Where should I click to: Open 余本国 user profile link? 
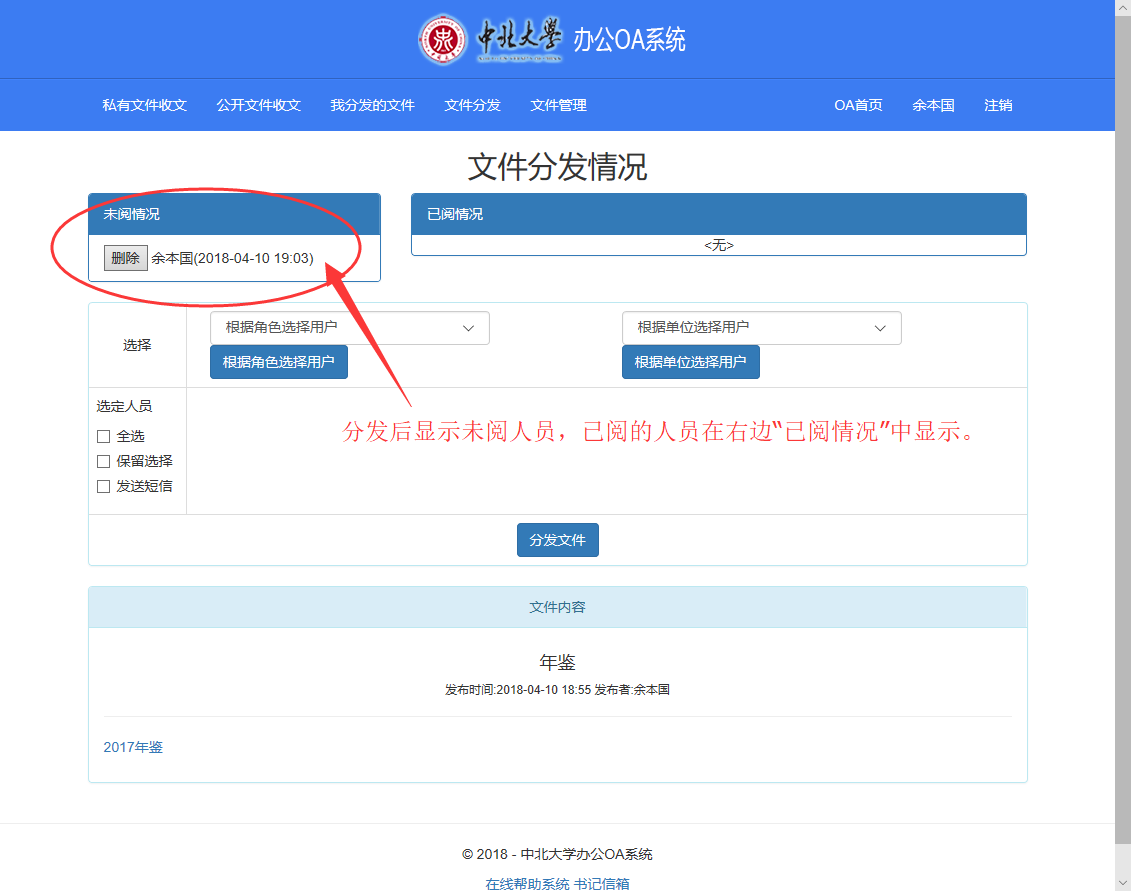tap(933, 105)
